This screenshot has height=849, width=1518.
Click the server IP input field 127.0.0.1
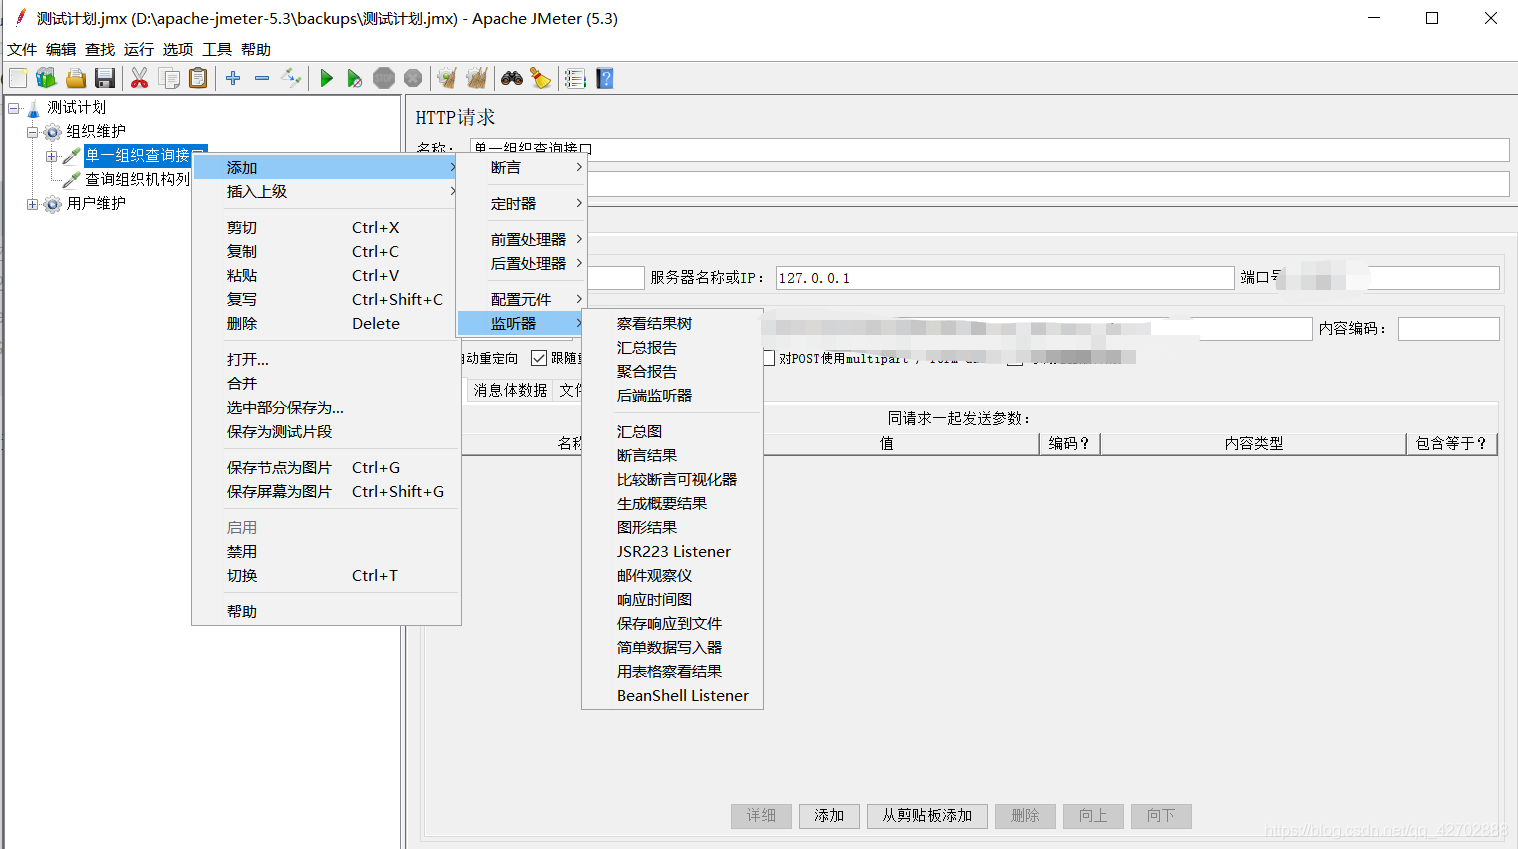(x=1000, y=277)
